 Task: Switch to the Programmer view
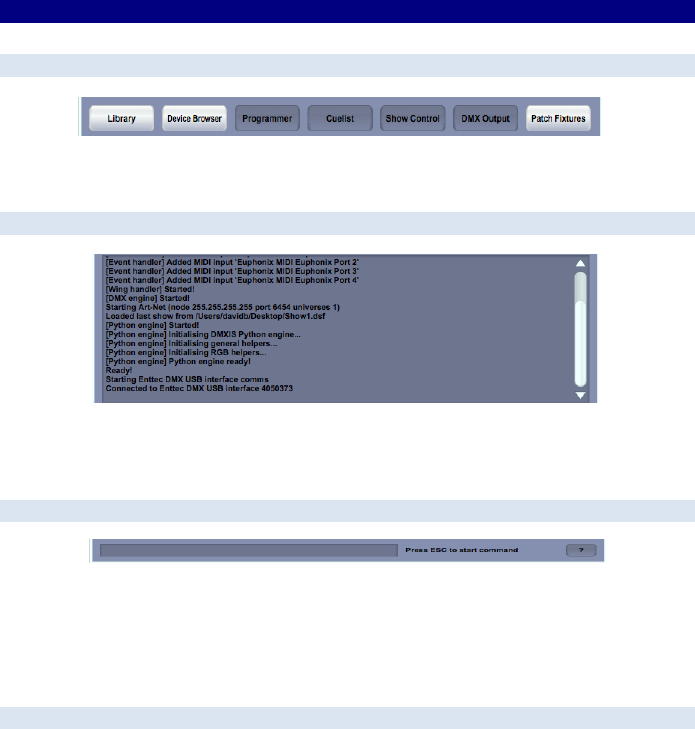pos(267,118)
